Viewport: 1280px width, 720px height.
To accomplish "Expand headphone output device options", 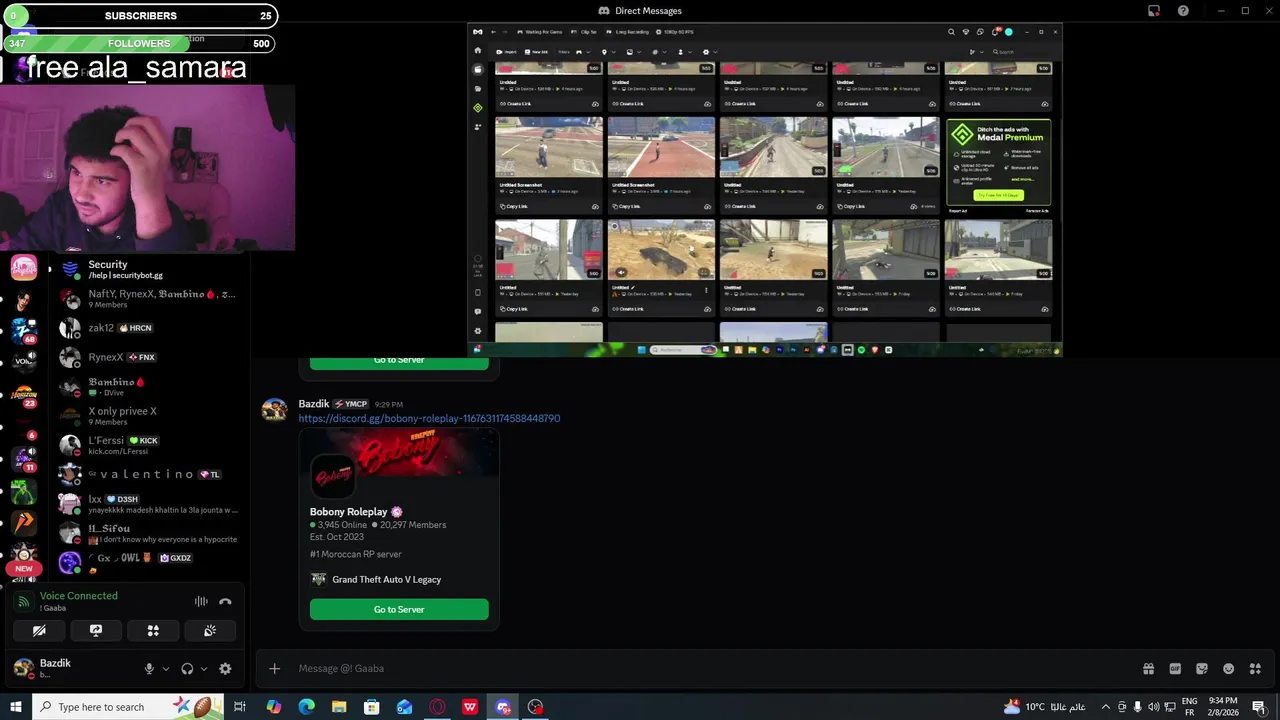I will click(204, 669).
